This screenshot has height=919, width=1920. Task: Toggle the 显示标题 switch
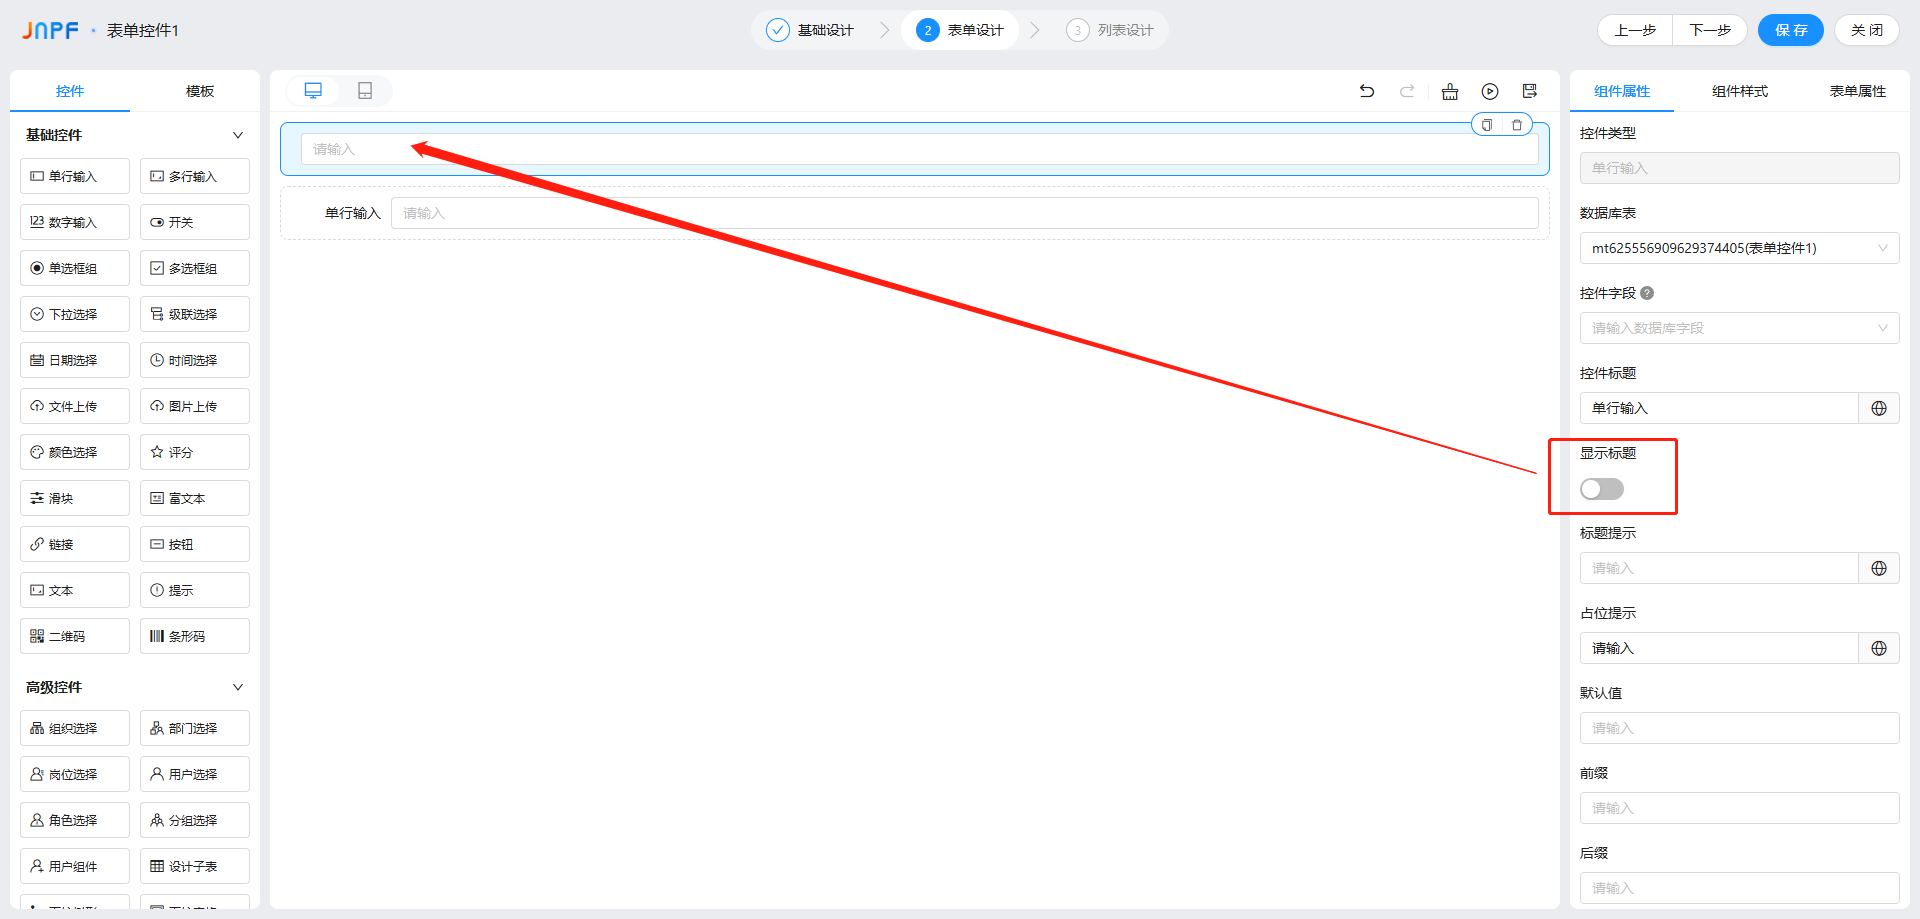[x=1602, y=489]
